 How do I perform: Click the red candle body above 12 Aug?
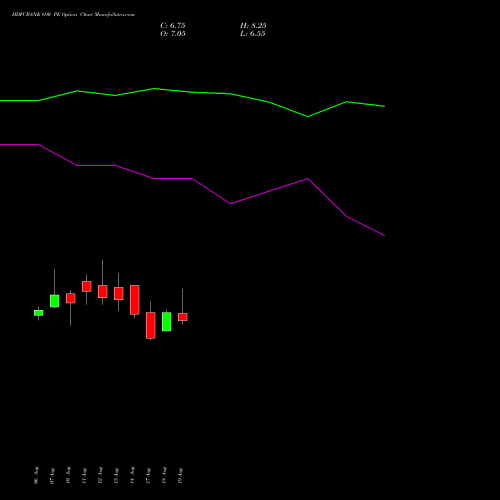coord(103,291)
